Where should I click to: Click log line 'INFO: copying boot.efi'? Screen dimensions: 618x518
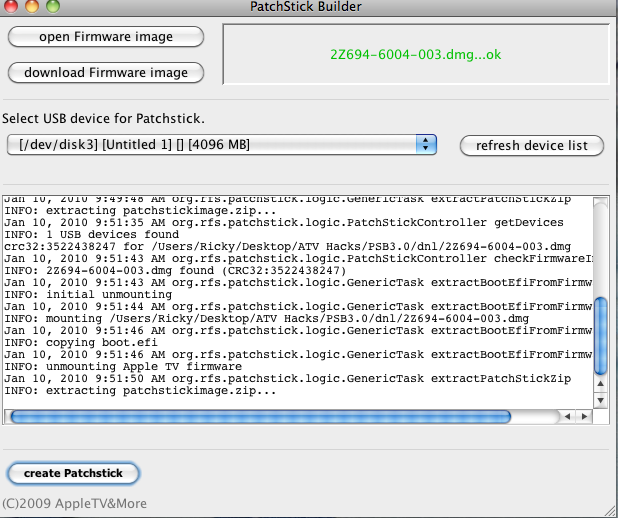click(x=81, y=343)
